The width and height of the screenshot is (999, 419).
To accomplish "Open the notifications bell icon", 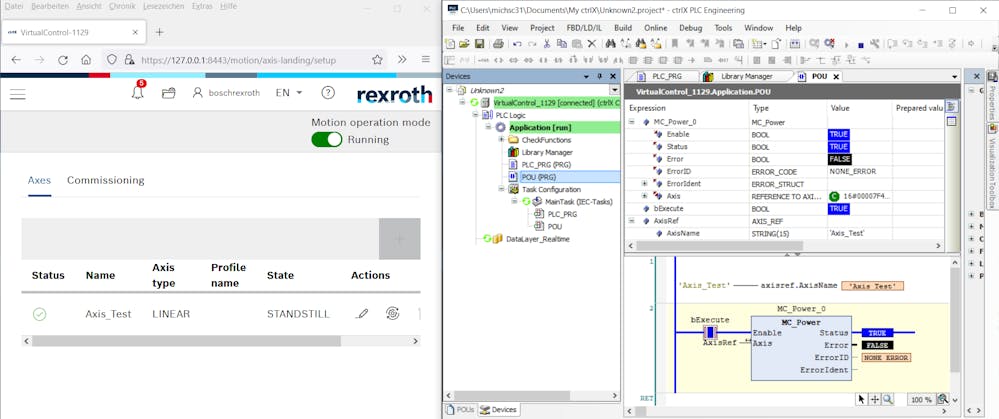I will click(x=138, y=93).
